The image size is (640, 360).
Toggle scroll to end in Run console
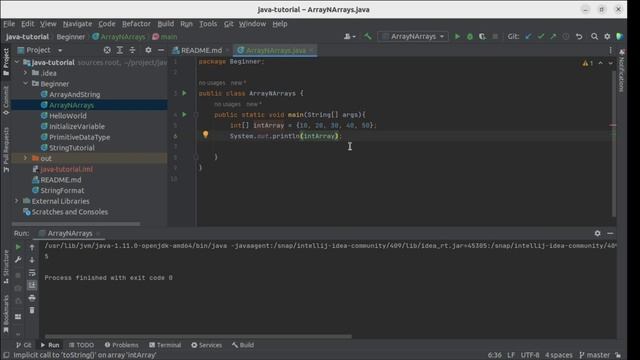pos(32,285)
